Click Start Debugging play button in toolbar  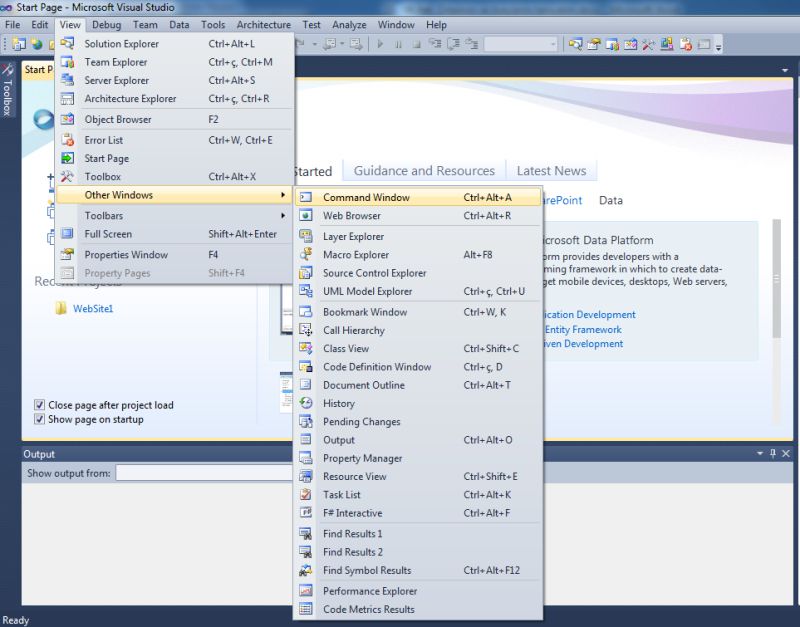click(x=380, y=44)
